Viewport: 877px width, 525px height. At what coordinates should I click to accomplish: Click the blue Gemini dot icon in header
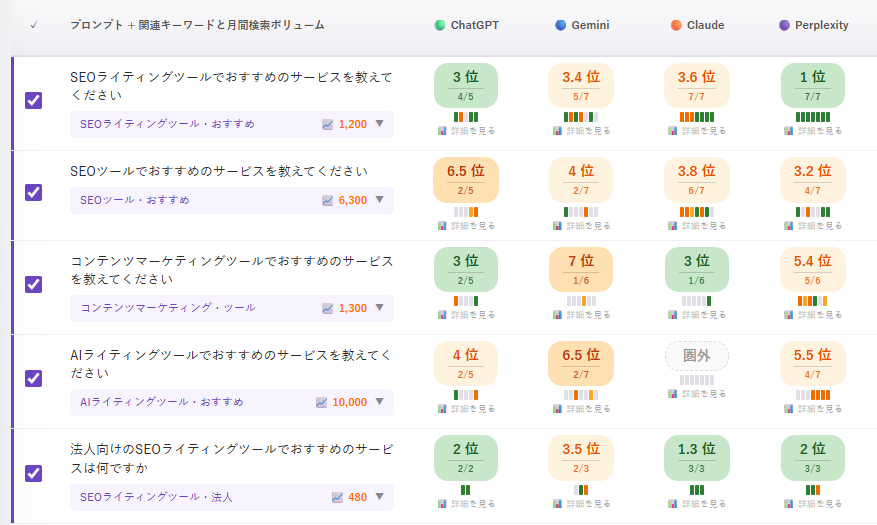(560, 25)
